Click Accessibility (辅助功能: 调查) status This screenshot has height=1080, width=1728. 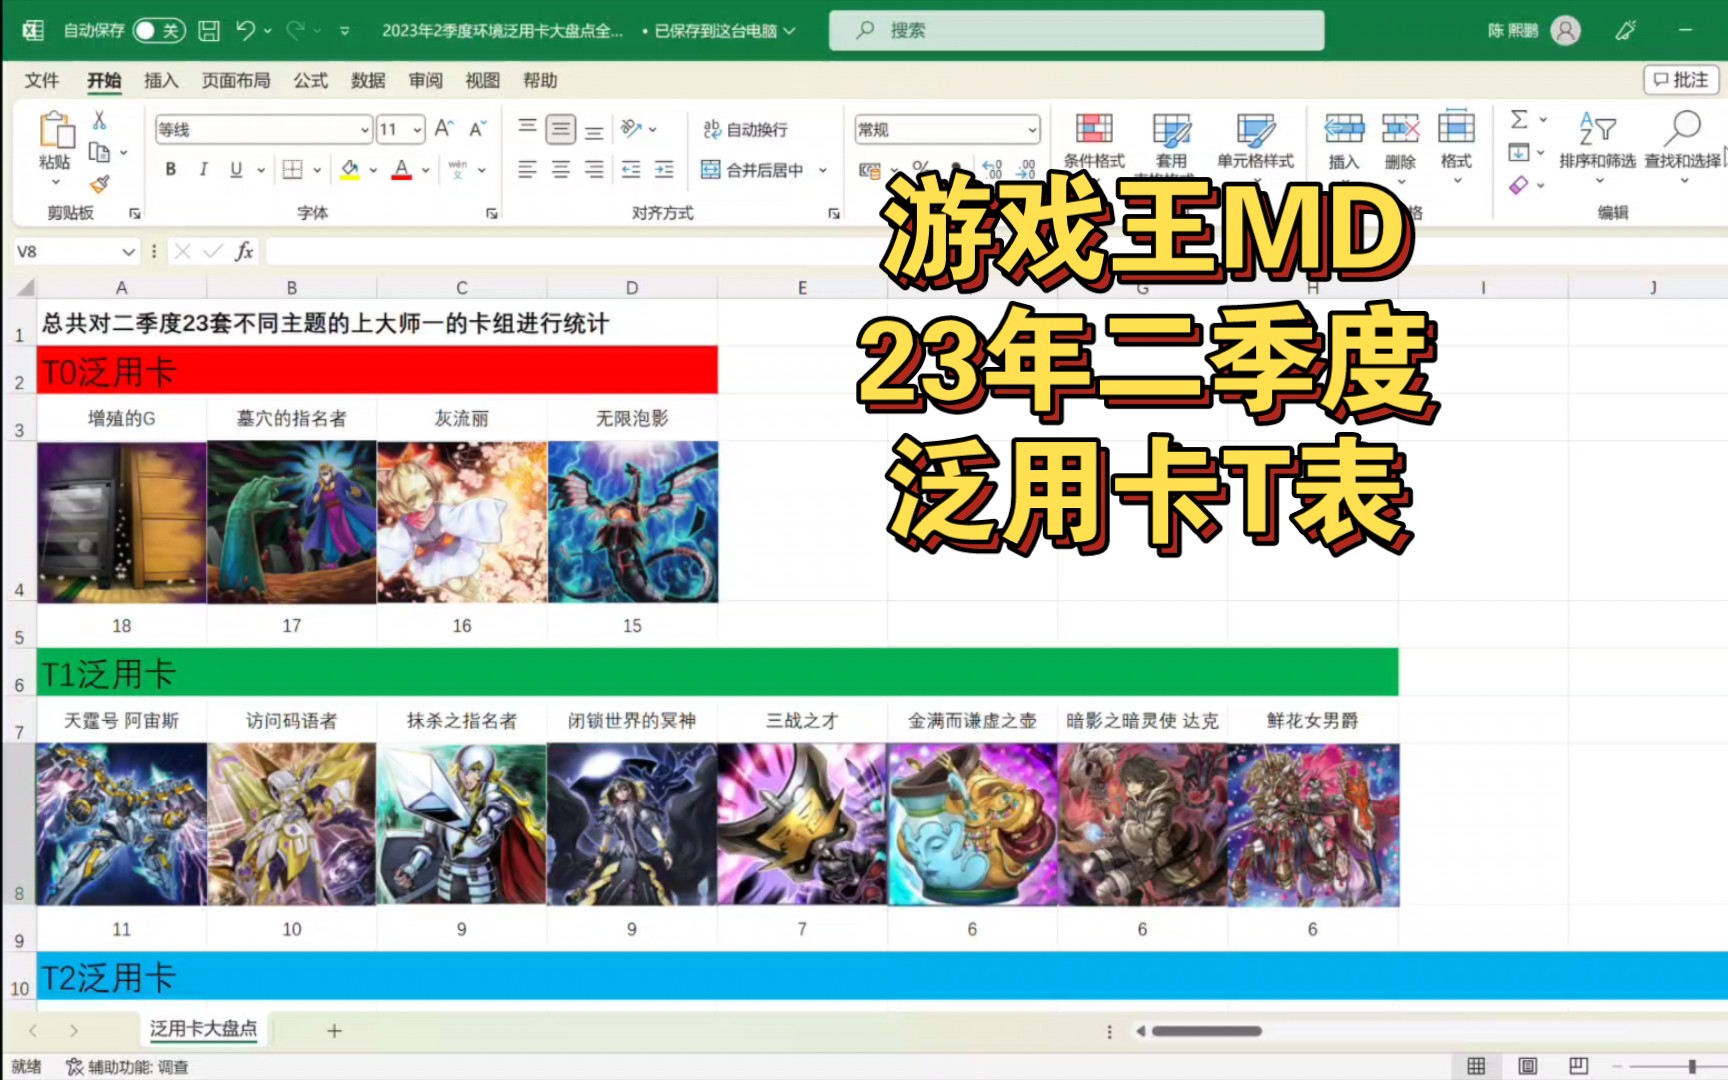(x=127, y=1067)
